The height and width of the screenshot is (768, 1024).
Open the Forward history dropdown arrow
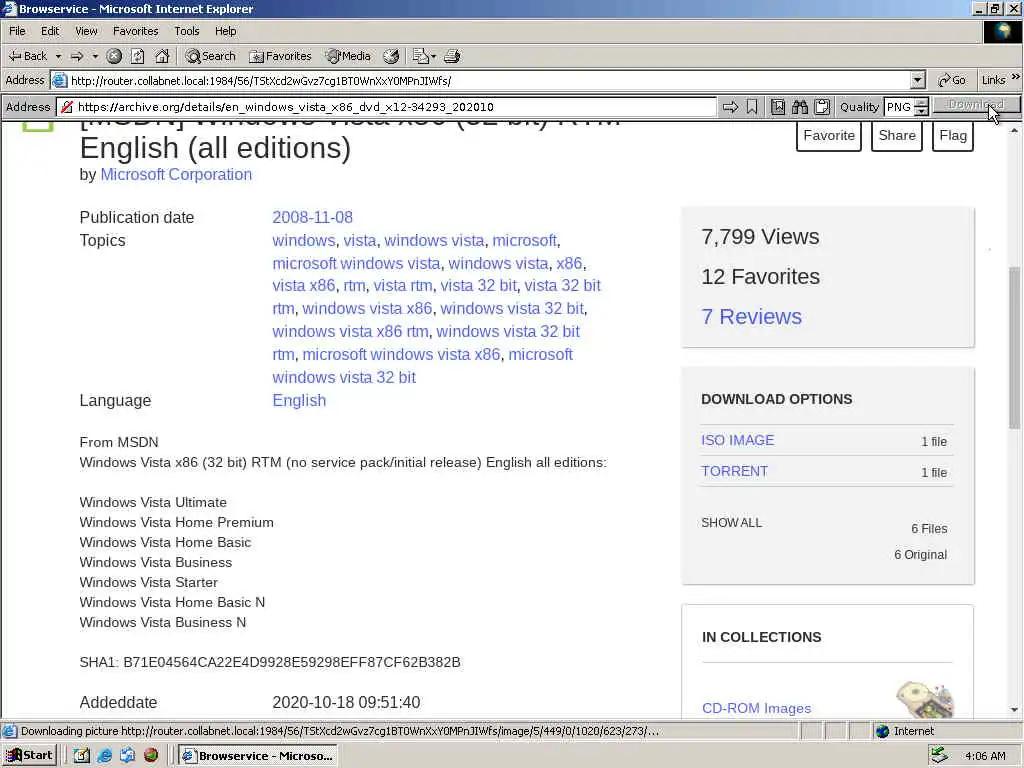[x=95, y=56]
